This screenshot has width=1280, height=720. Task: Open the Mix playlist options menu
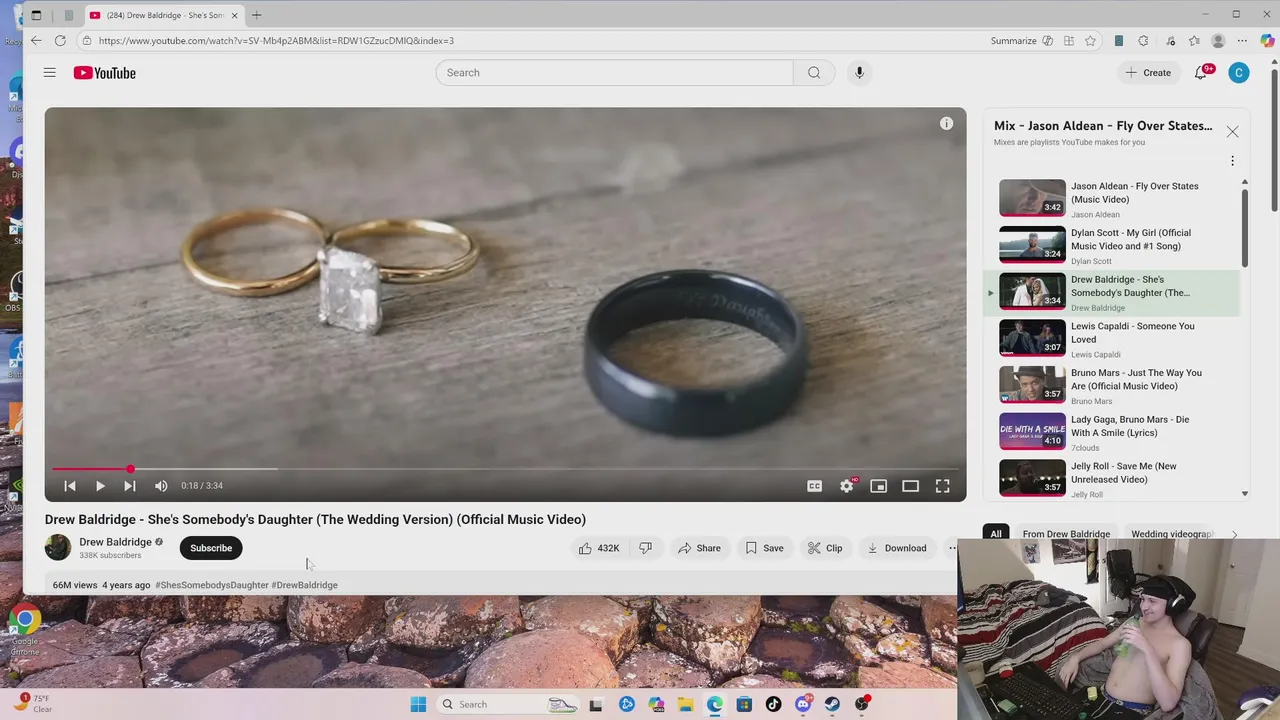tap(1232, 161)
